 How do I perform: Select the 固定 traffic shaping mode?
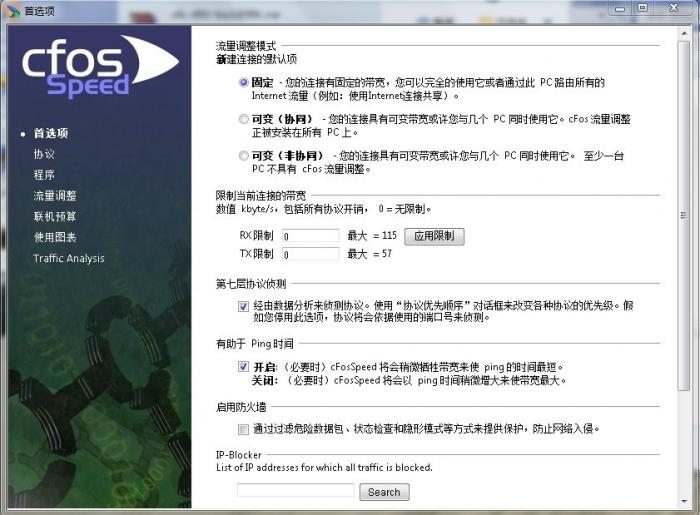click(244, 82)
